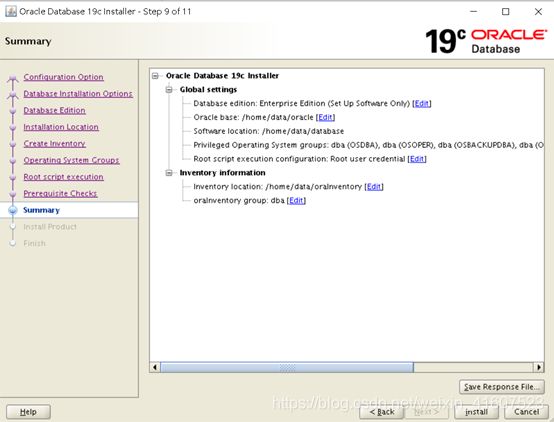Screen dimensions: 554x422
Task: Minimize the installer window
Action: coord(473,12)
